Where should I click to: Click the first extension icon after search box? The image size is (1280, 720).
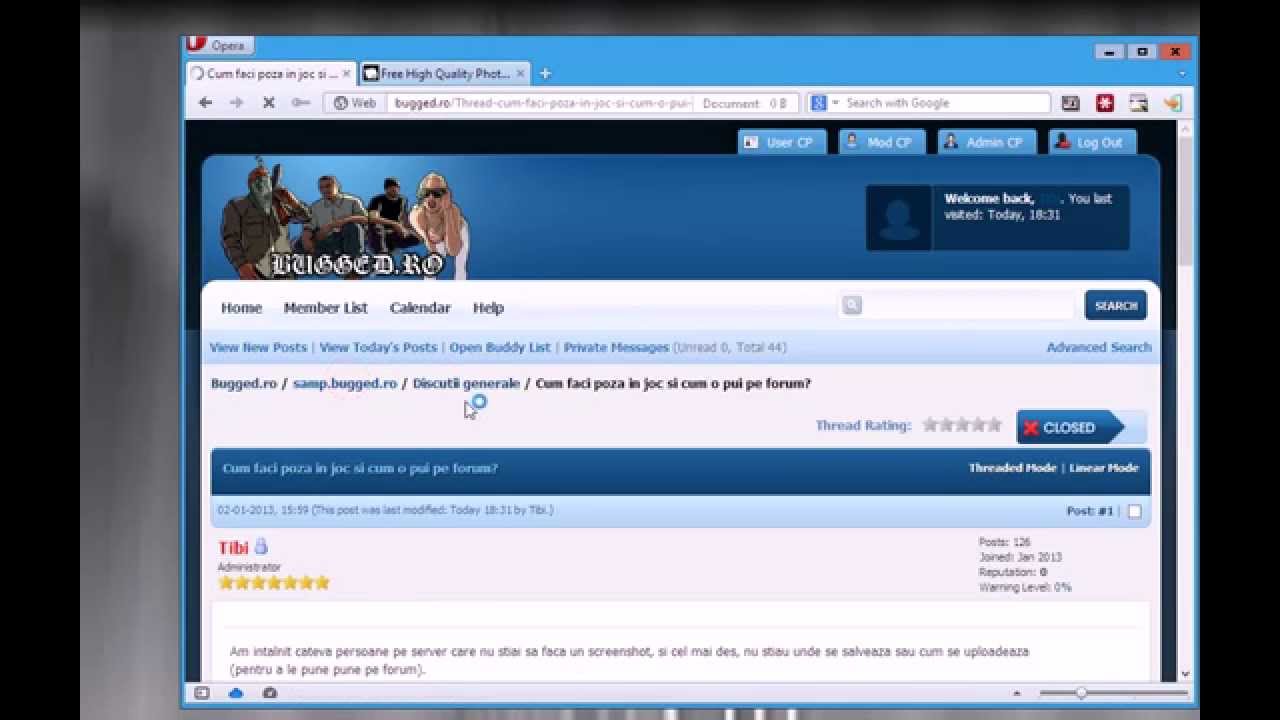[x=1071, y=103]
